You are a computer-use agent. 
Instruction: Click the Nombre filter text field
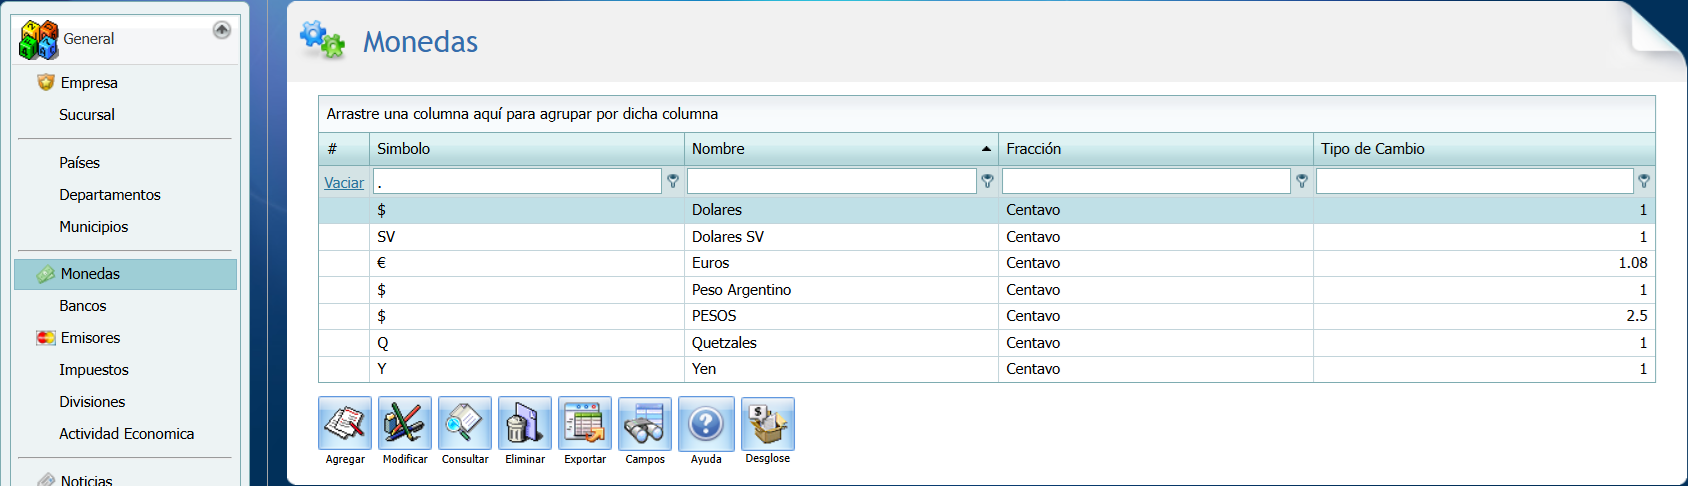coord(831,181)
